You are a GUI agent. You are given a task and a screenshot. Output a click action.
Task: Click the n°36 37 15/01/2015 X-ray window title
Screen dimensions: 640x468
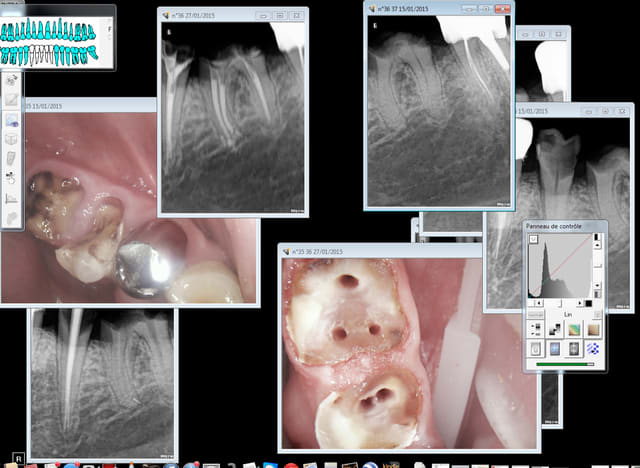(410, 8)
